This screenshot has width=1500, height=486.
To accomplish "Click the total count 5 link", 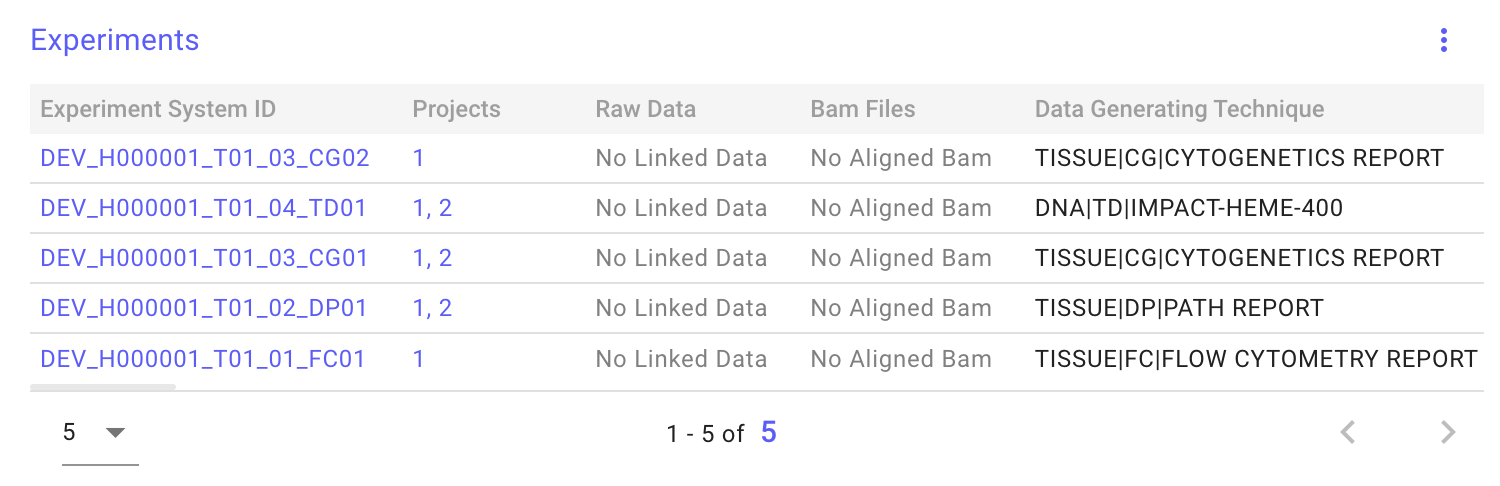I will pyautogui.click(x=768, y=432).
